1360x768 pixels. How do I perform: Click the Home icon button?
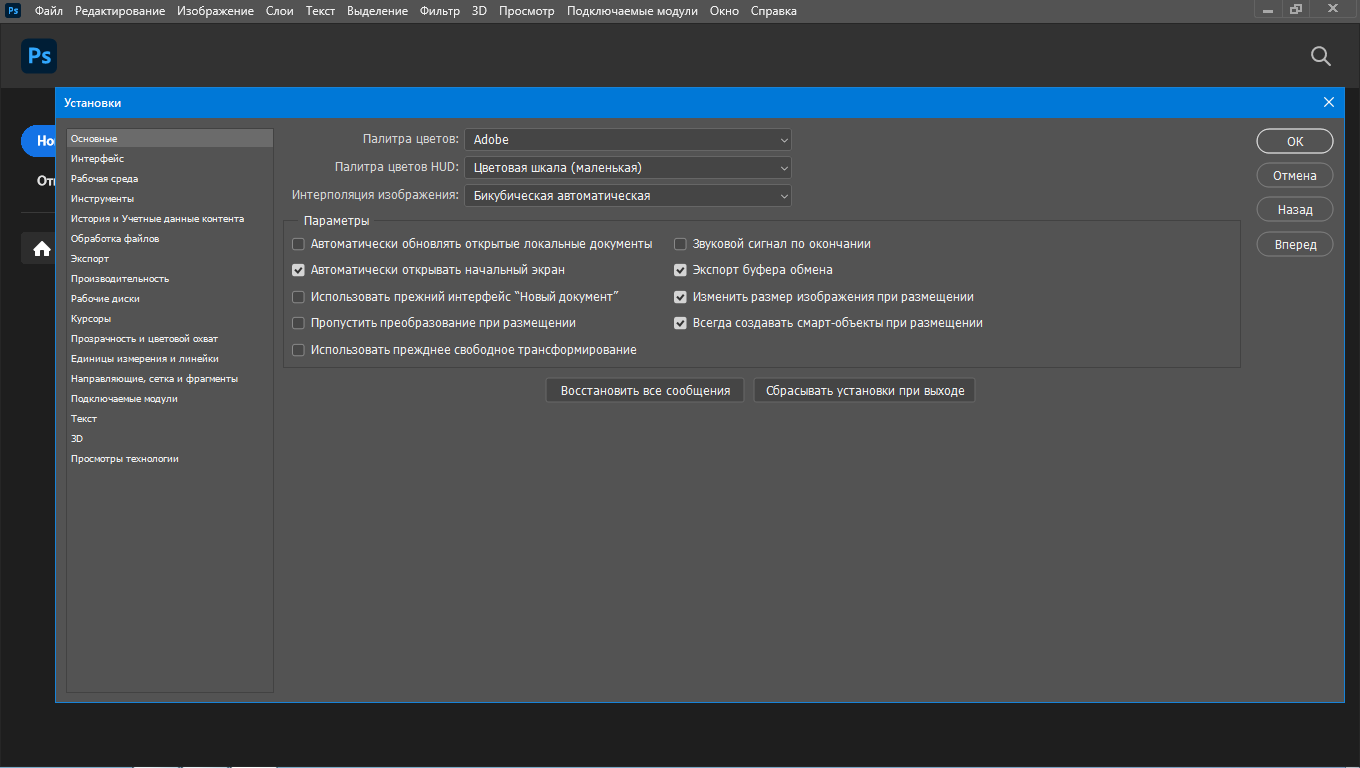point(42,249)
